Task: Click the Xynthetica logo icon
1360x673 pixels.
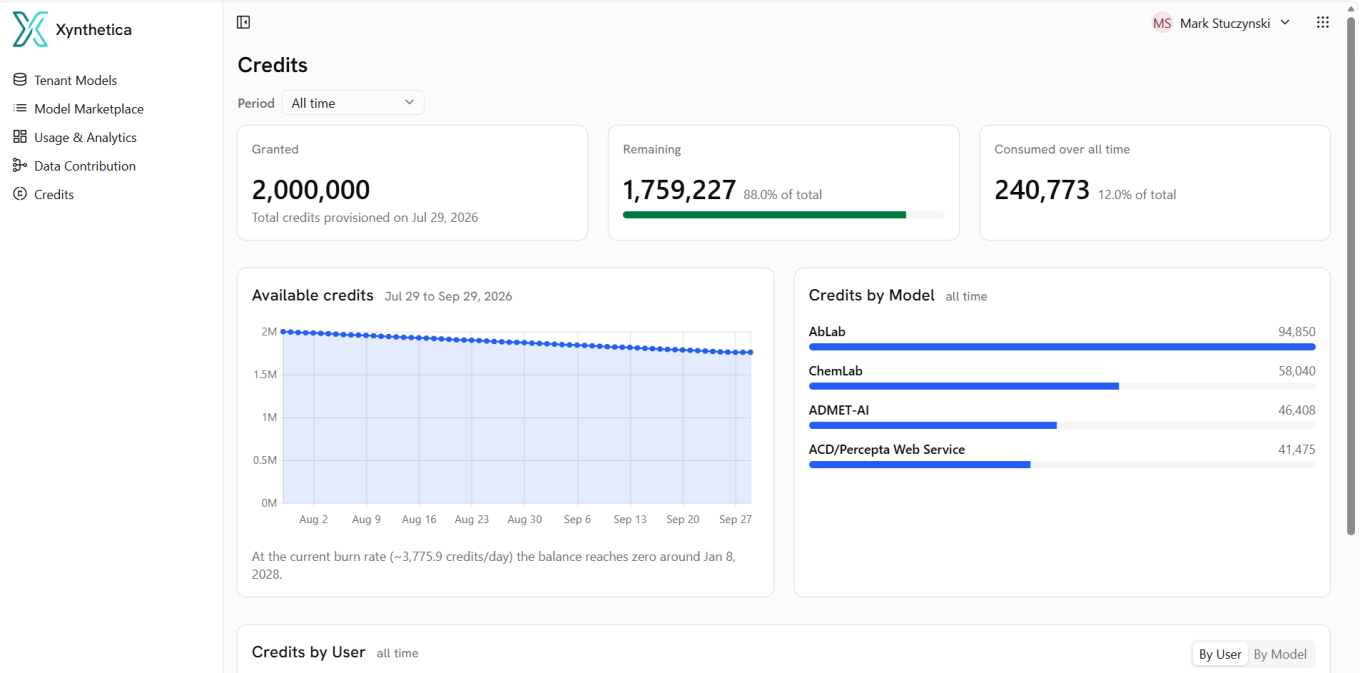Action: pyautogui.click(x=30, y=30)
